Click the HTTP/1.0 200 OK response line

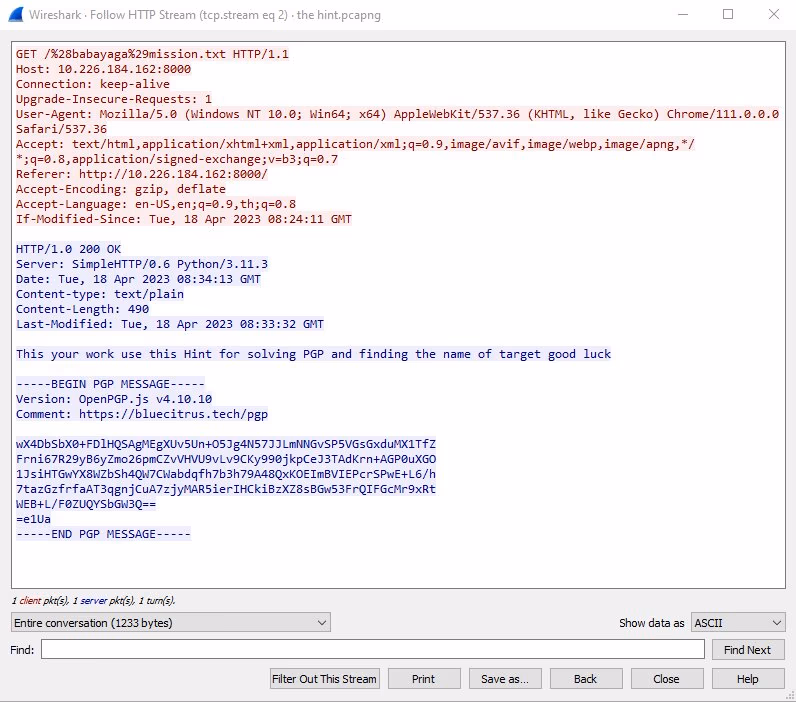click(69, 249)
